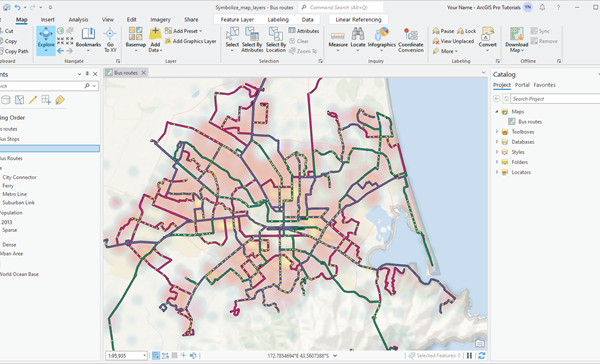Viewport: 600px width, 364px height.
Task: Choose the Select features tool
Action: [x=232, y=40]
